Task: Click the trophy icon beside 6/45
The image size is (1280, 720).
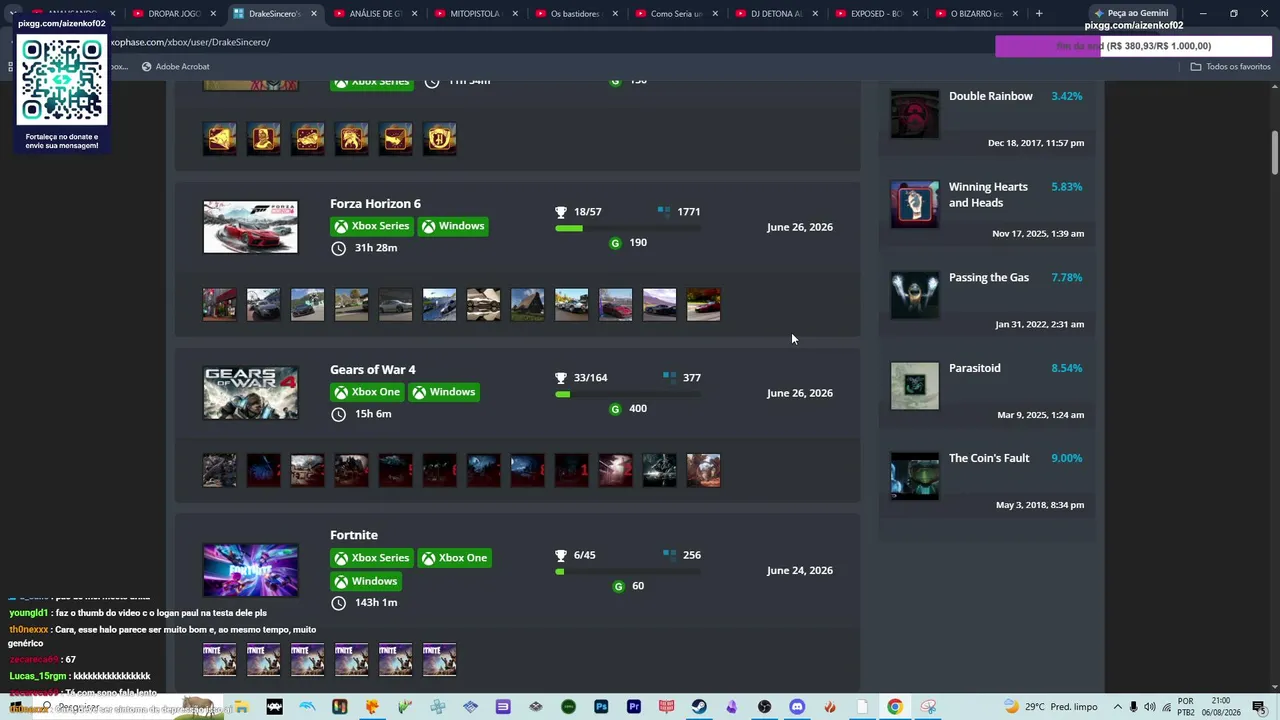Action: pos(561,555)
